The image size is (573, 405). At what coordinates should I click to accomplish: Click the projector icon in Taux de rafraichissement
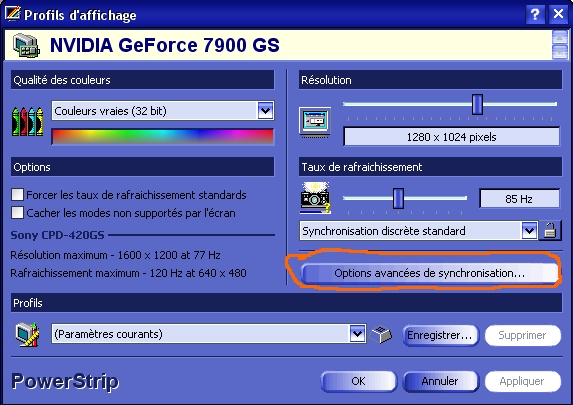pyautogui.click(x=315, y=198)
